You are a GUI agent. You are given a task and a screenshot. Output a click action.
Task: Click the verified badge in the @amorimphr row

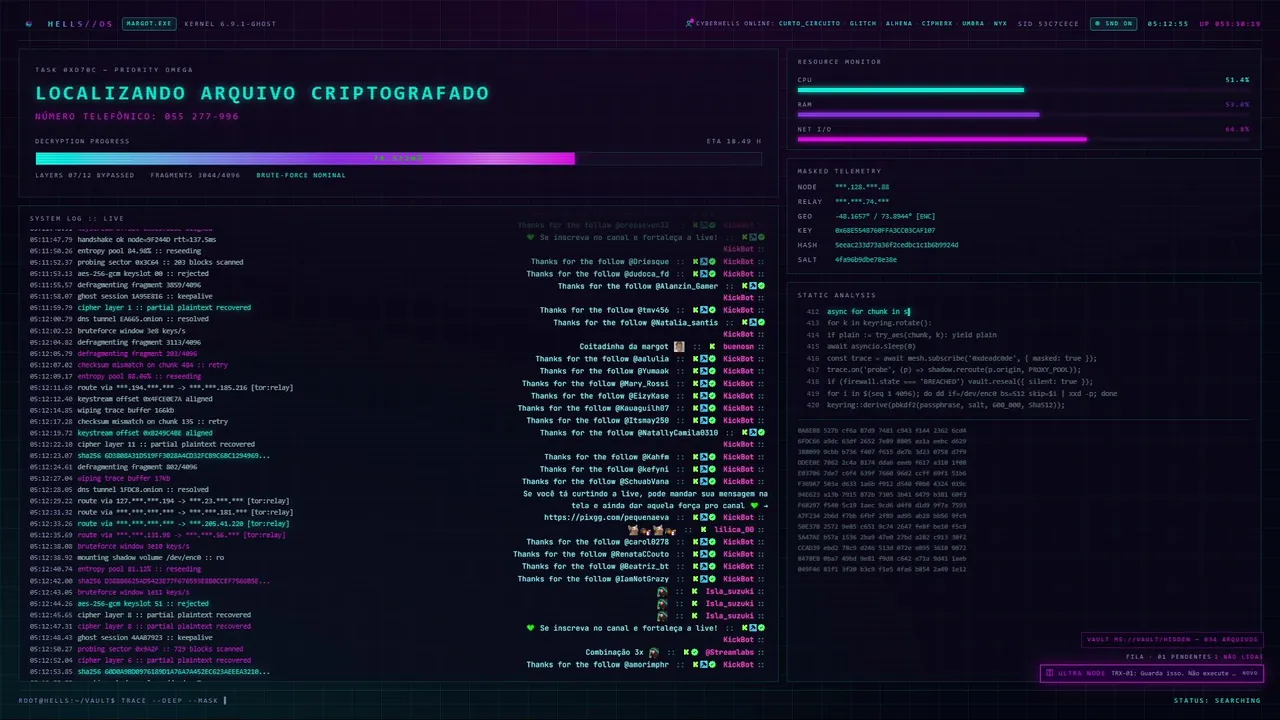click(712, 664)
